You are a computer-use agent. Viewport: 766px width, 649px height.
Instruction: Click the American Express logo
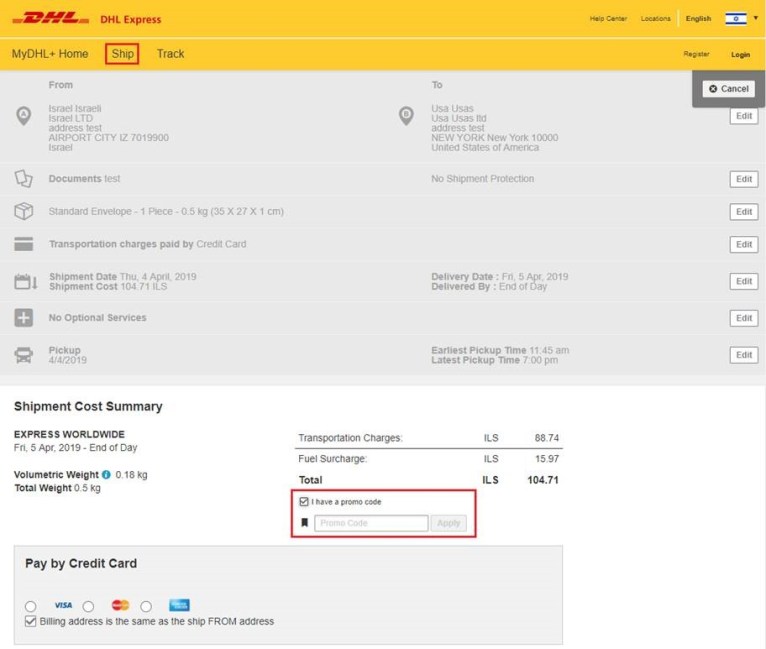pos(179,605)
